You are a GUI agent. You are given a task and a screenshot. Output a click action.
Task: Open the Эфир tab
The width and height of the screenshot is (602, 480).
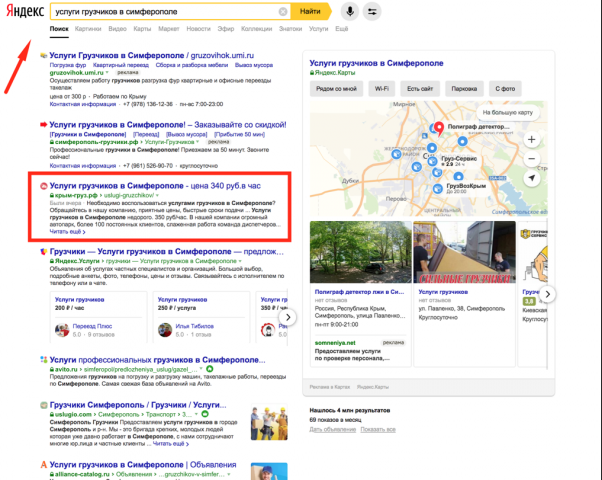(226, 29)
